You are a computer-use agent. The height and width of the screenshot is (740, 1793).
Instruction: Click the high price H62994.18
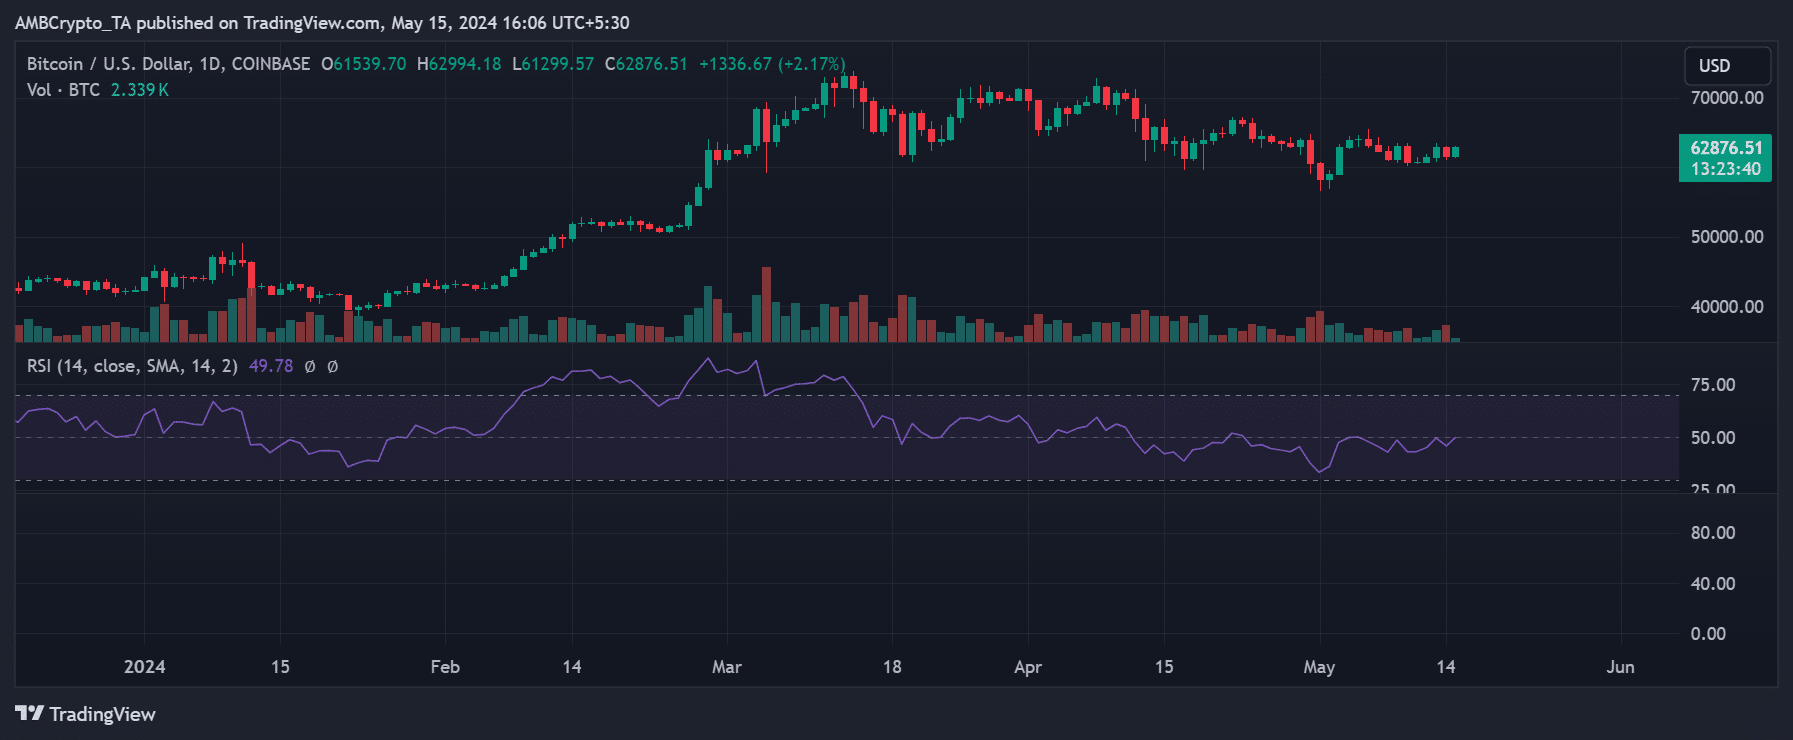[x=459, y=64]
